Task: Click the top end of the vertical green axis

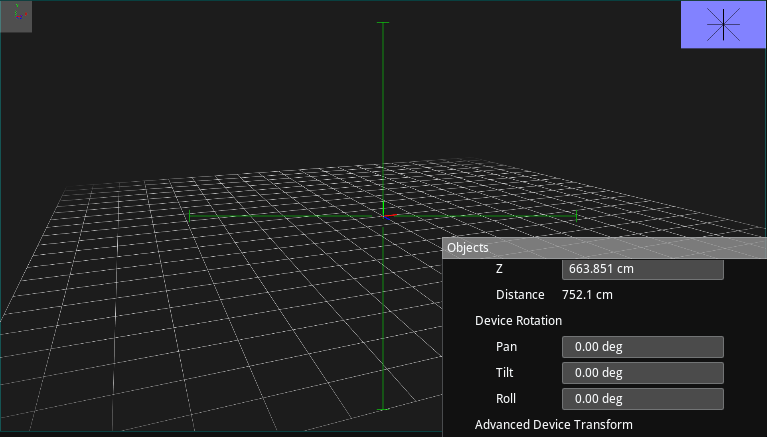Action: pyautogui.click(x=382, y=23)
